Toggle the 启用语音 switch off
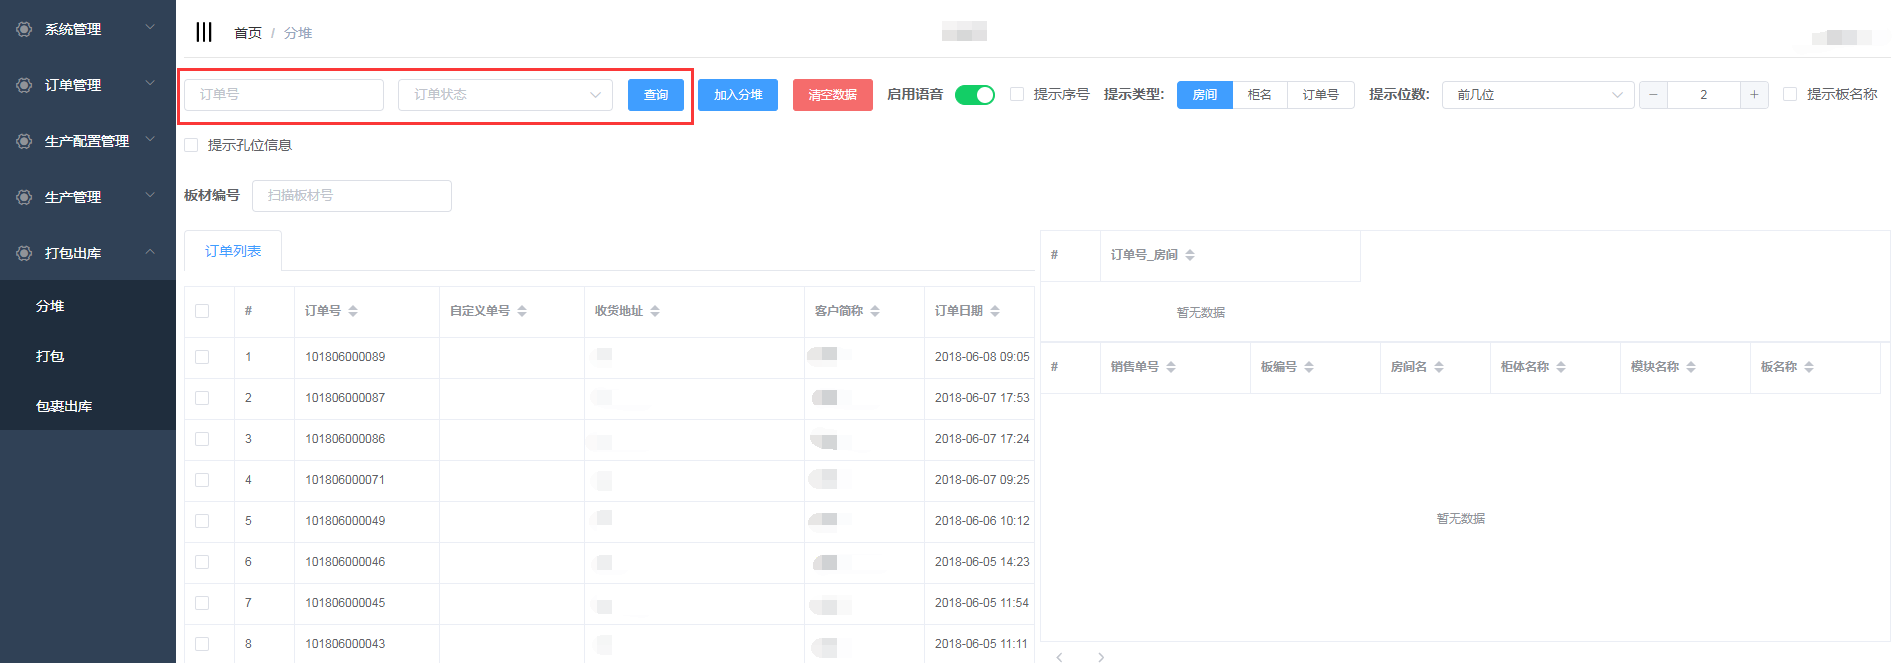This screenshot has width=1892, height=663. pyautogui.click(x=974, y=95)
